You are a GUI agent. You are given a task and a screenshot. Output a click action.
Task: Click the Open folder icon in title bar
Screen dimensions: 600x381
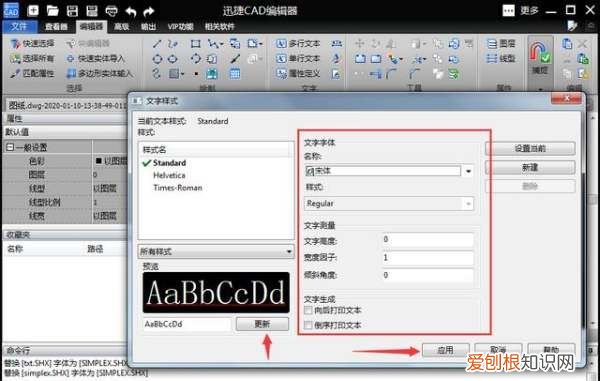[52, 11]
